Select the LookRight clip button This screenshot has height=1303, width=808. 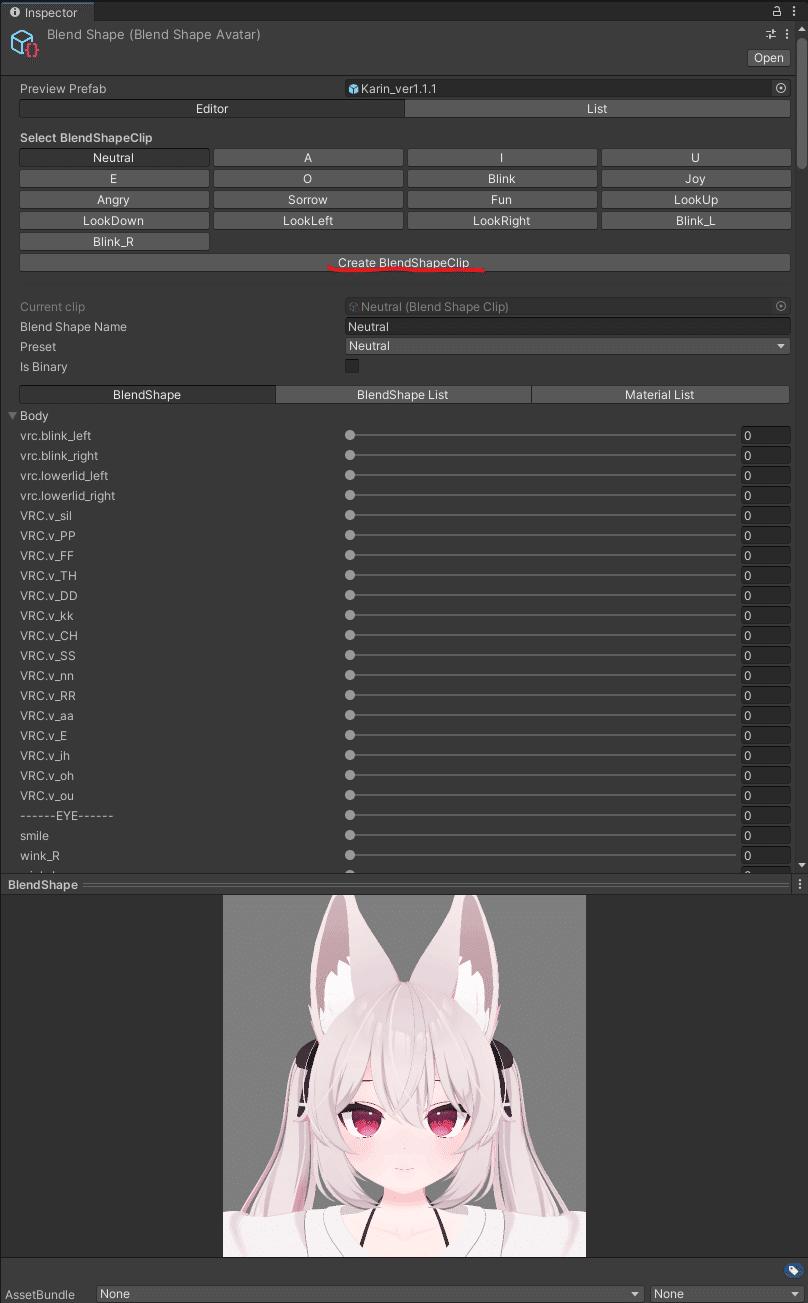[502, 221]
